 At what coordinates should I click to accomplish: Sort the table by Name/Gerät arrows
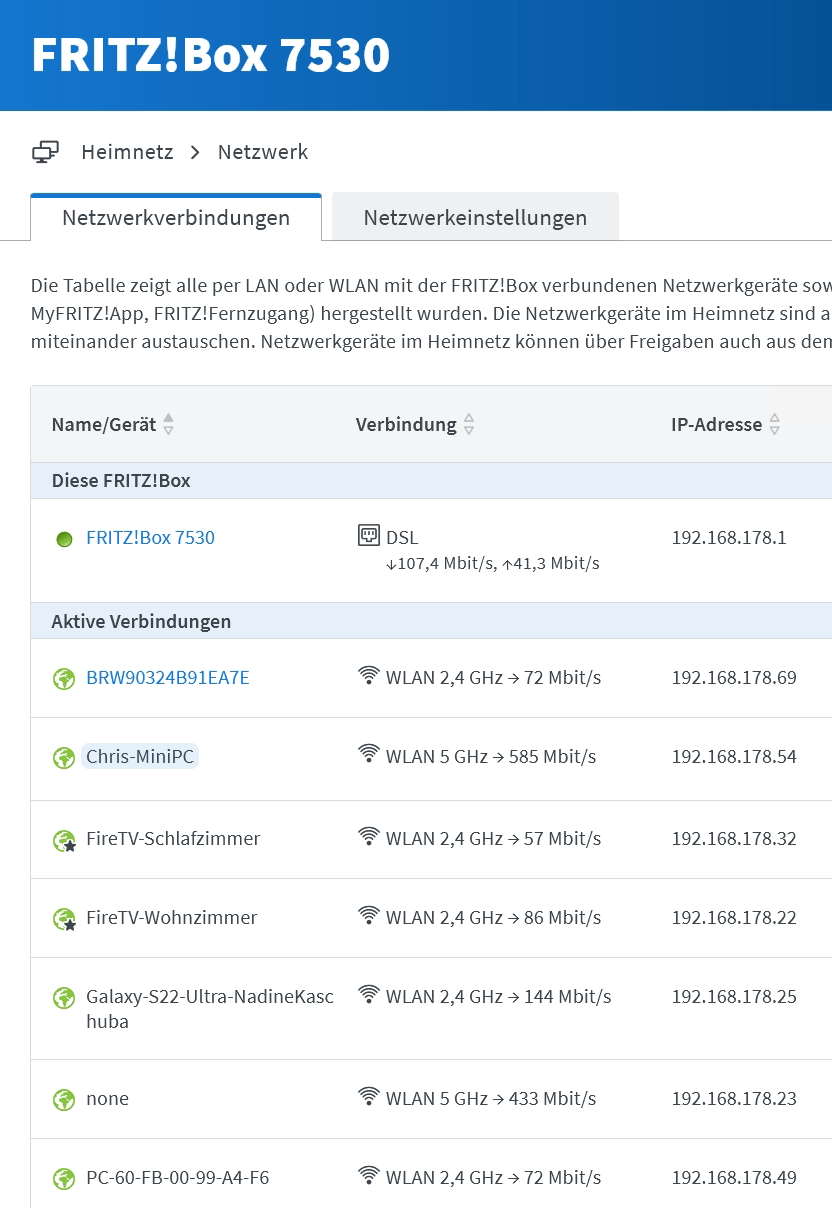point(168,425)
